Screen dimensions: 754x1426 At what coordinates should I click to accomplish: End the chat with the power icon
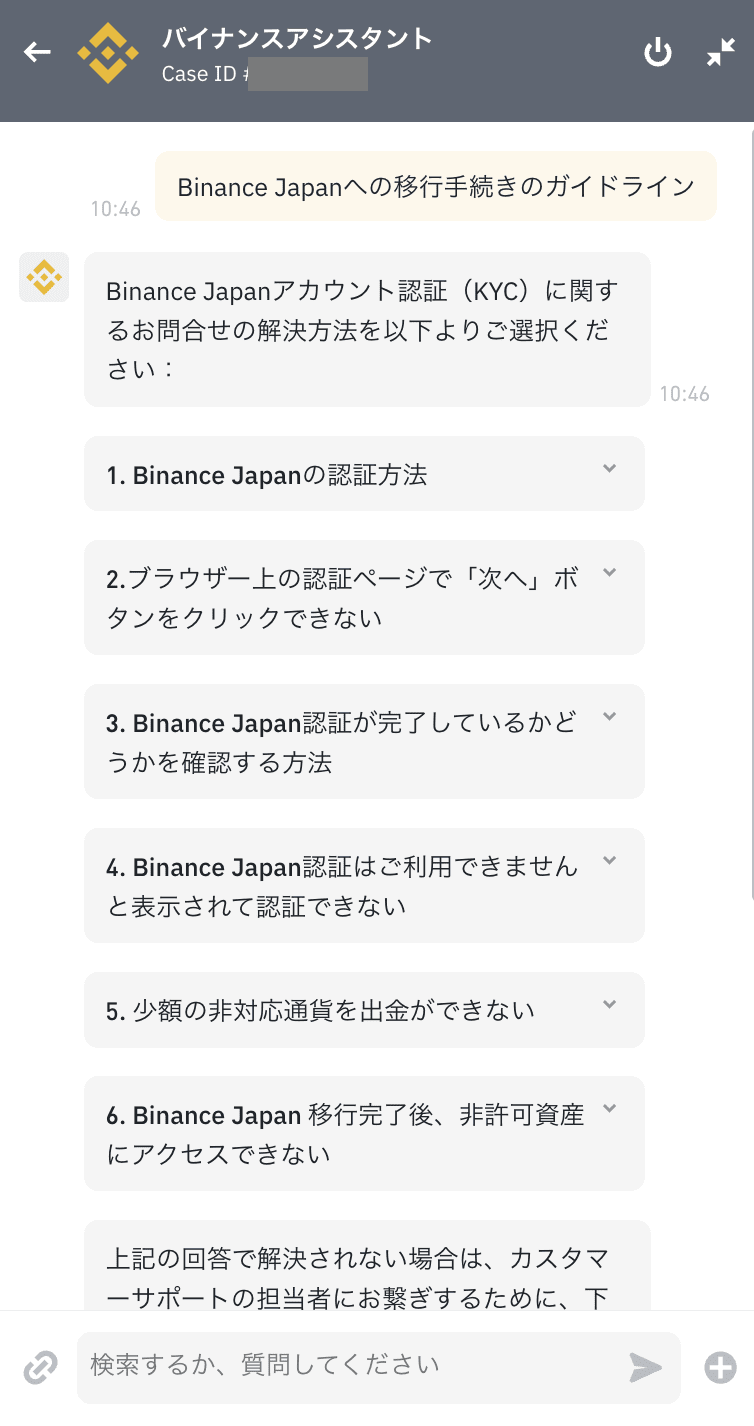point(657,52)
